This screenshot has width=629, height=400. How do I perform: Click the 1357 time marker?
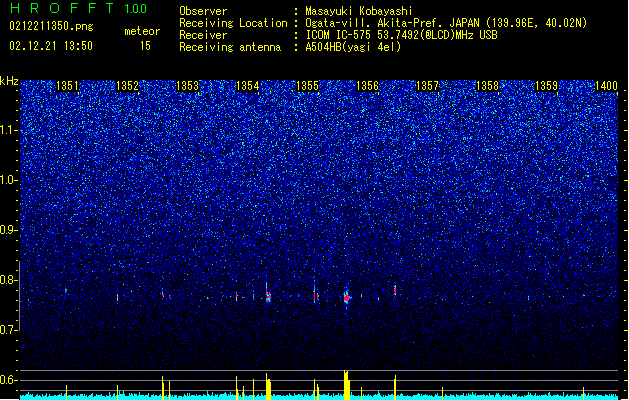[x=428, y=86]
